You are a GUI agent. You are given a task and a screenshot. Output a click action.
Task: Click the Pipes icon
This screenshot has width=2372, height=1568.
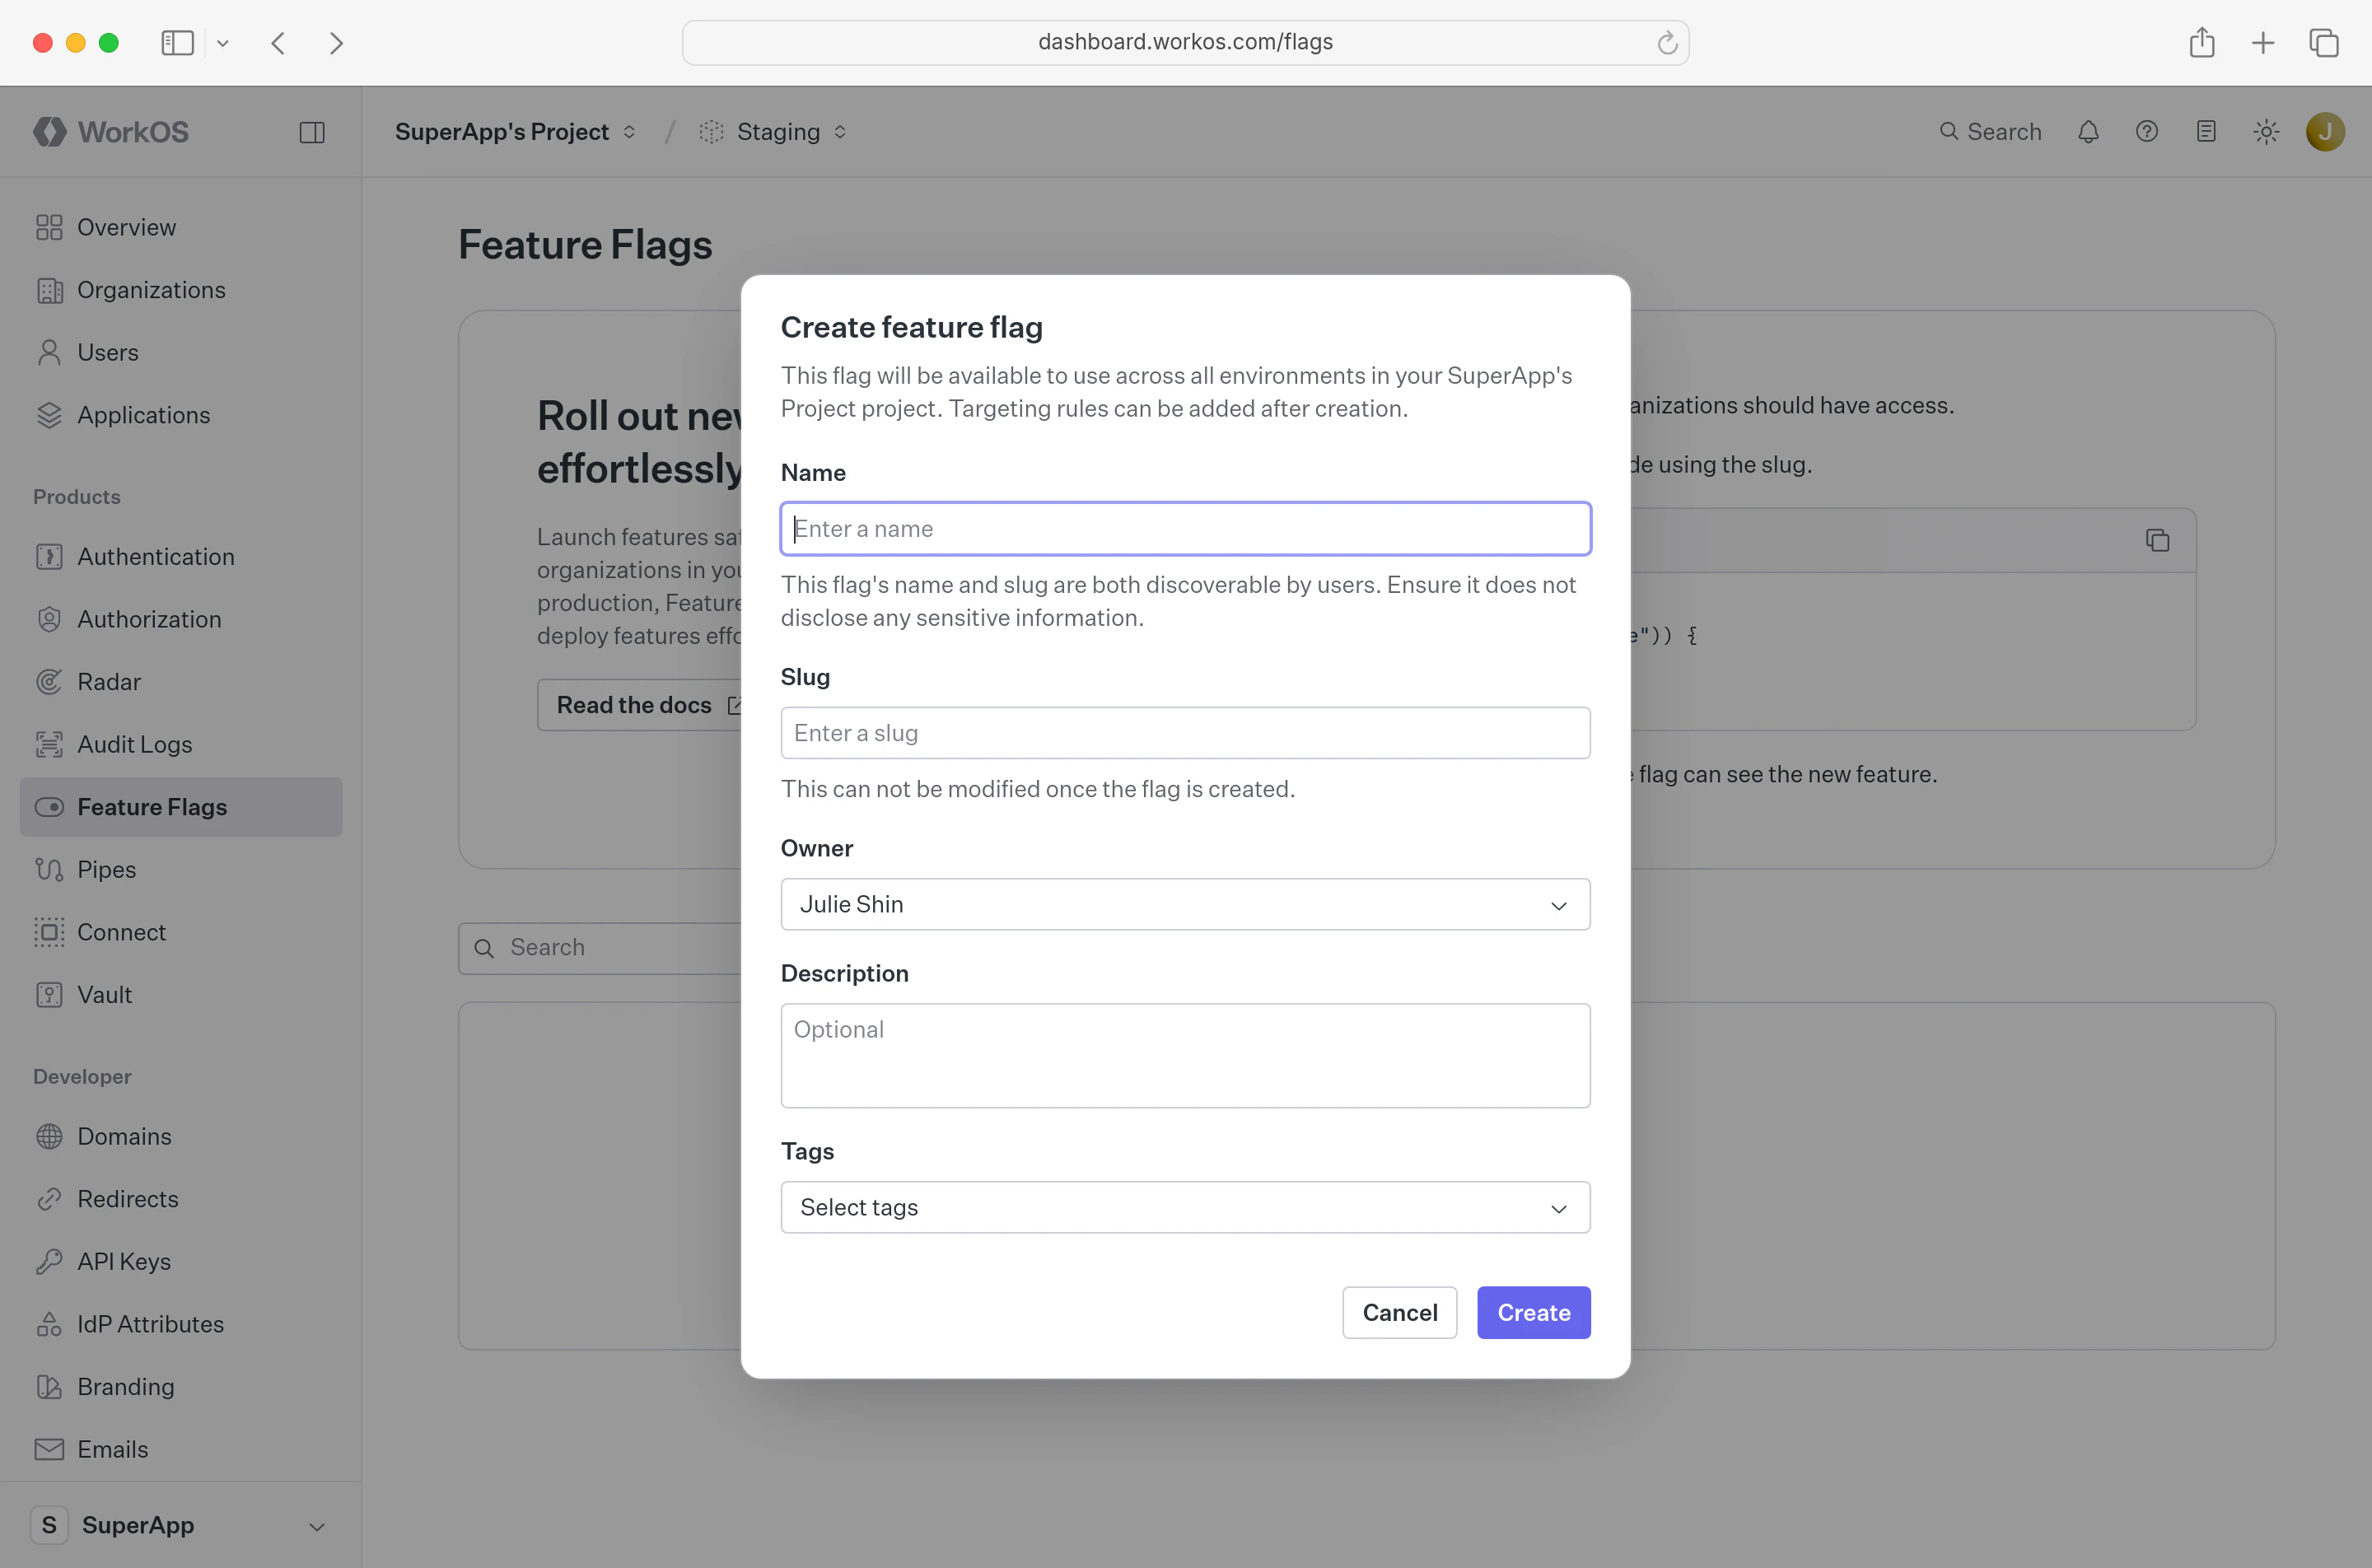[x=49, y=870]
